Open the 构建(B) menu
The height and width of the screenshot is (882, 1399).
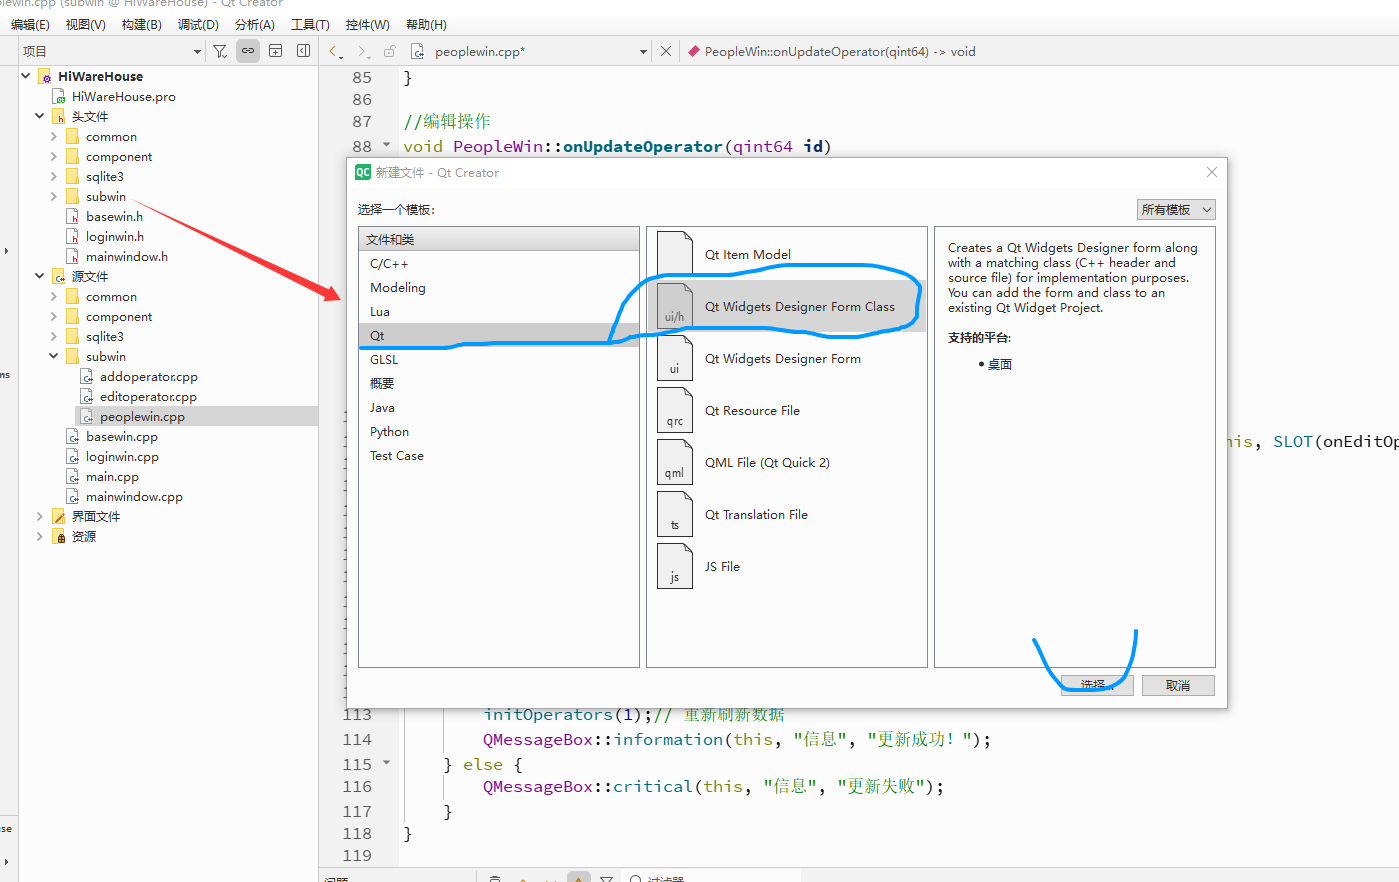141,24
